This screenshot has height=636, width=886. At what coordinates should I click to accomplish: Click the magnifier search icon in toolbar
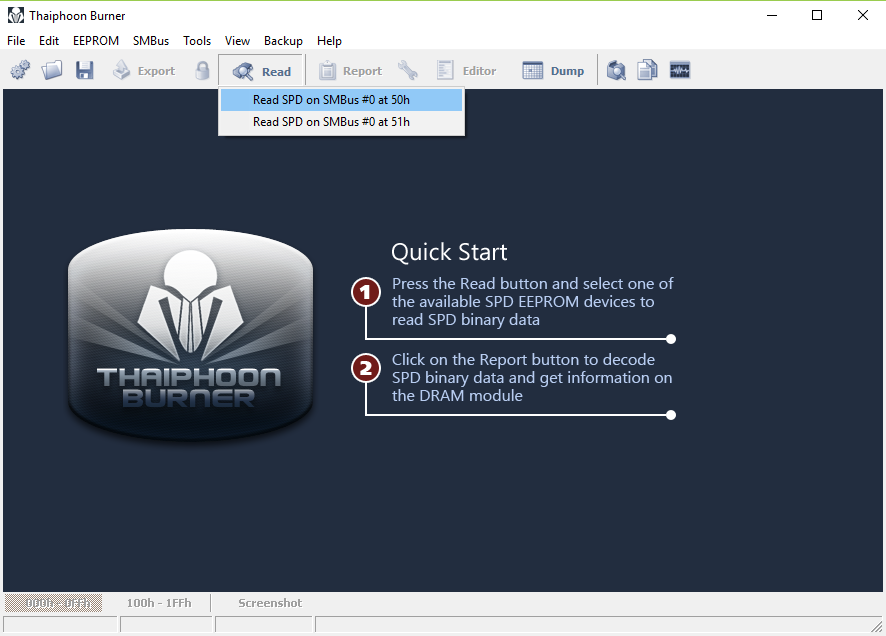(616, 71)
